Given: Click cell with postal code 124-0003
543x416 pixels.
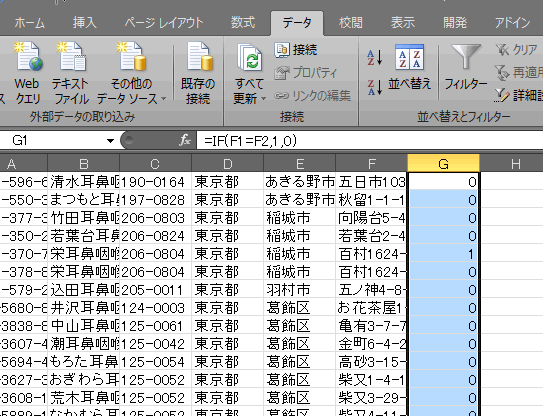Looking at the screenshot, I should click(155, 308).
